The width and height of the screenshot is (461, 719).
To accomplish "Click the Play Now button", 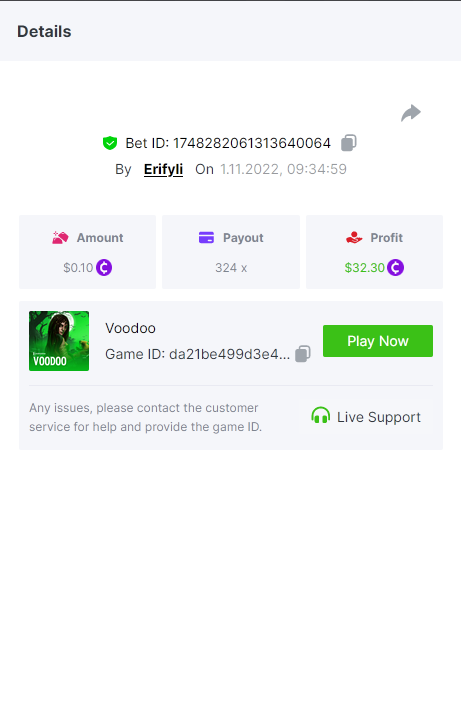I will [x=378, y=341].
